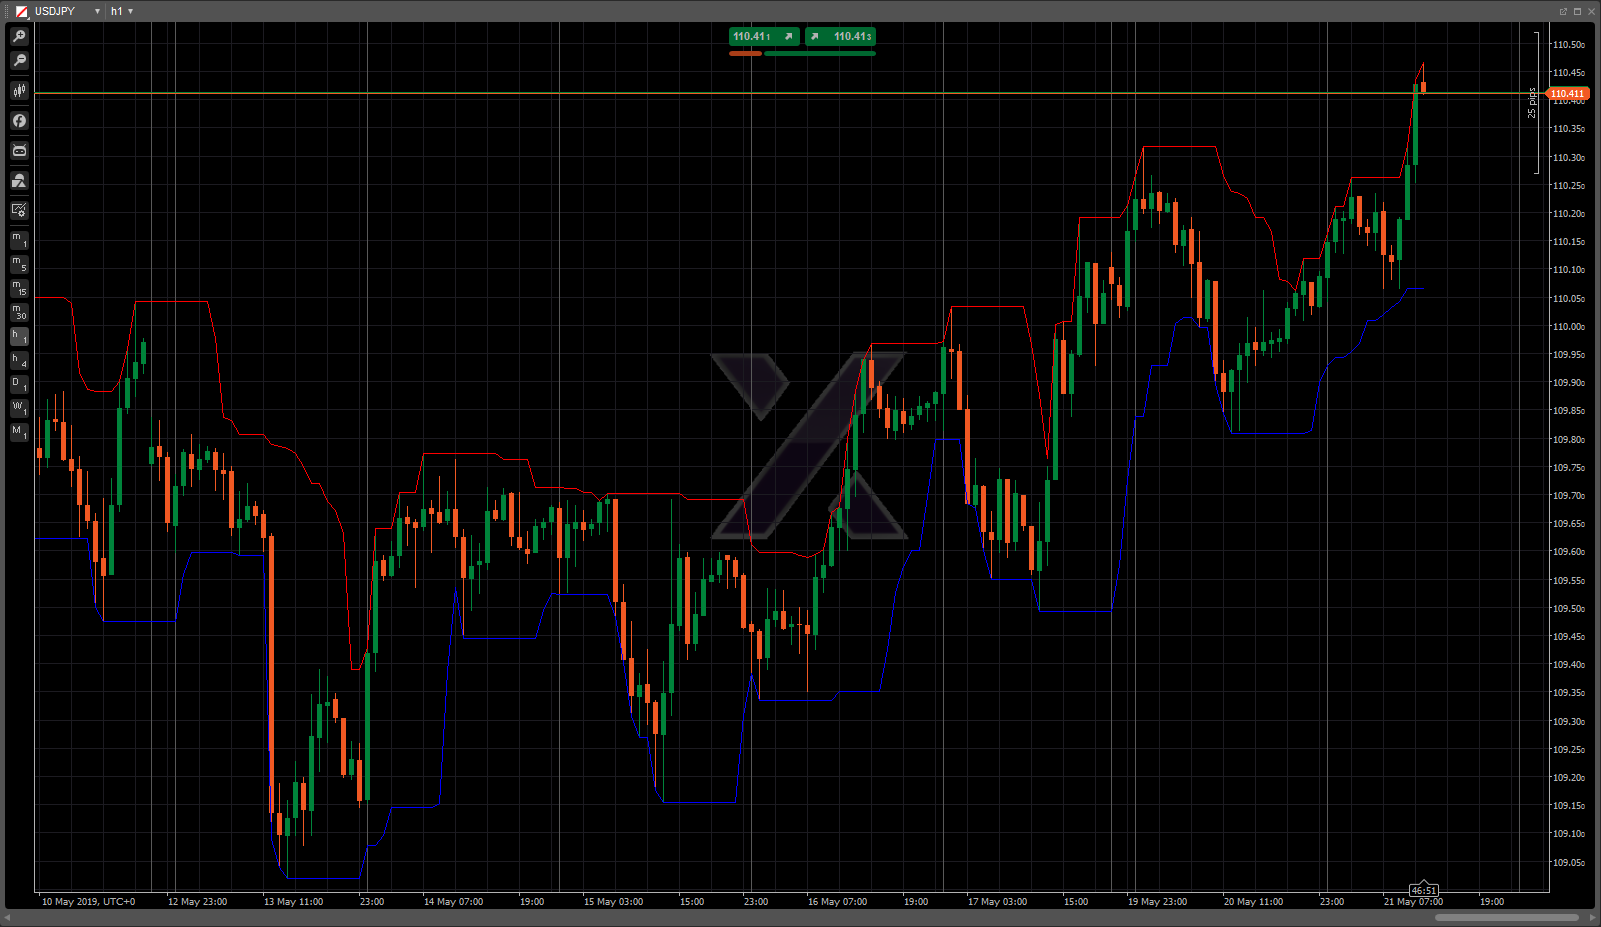Open the objects and shapes tool
This screenshot has height=927, width=1601.
pos(19,180)
